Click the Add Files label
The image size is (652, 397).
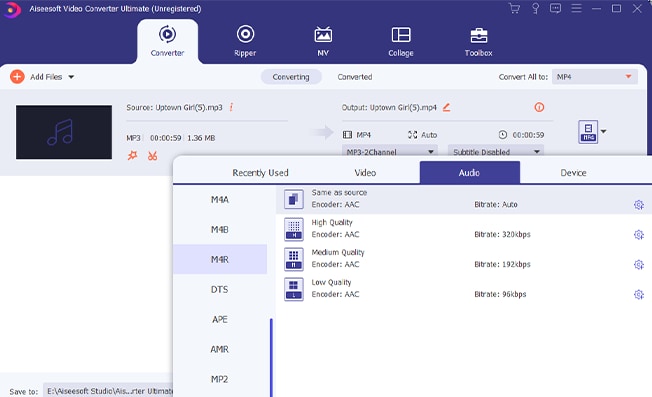tap(46, 77)
